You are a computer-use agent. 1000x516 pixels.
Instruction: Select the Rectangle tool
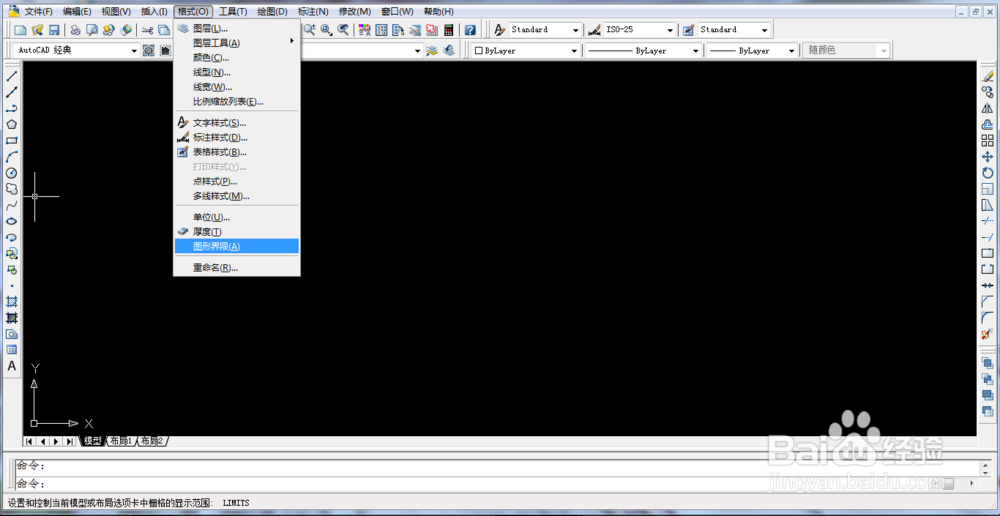[x=11, y=140]
